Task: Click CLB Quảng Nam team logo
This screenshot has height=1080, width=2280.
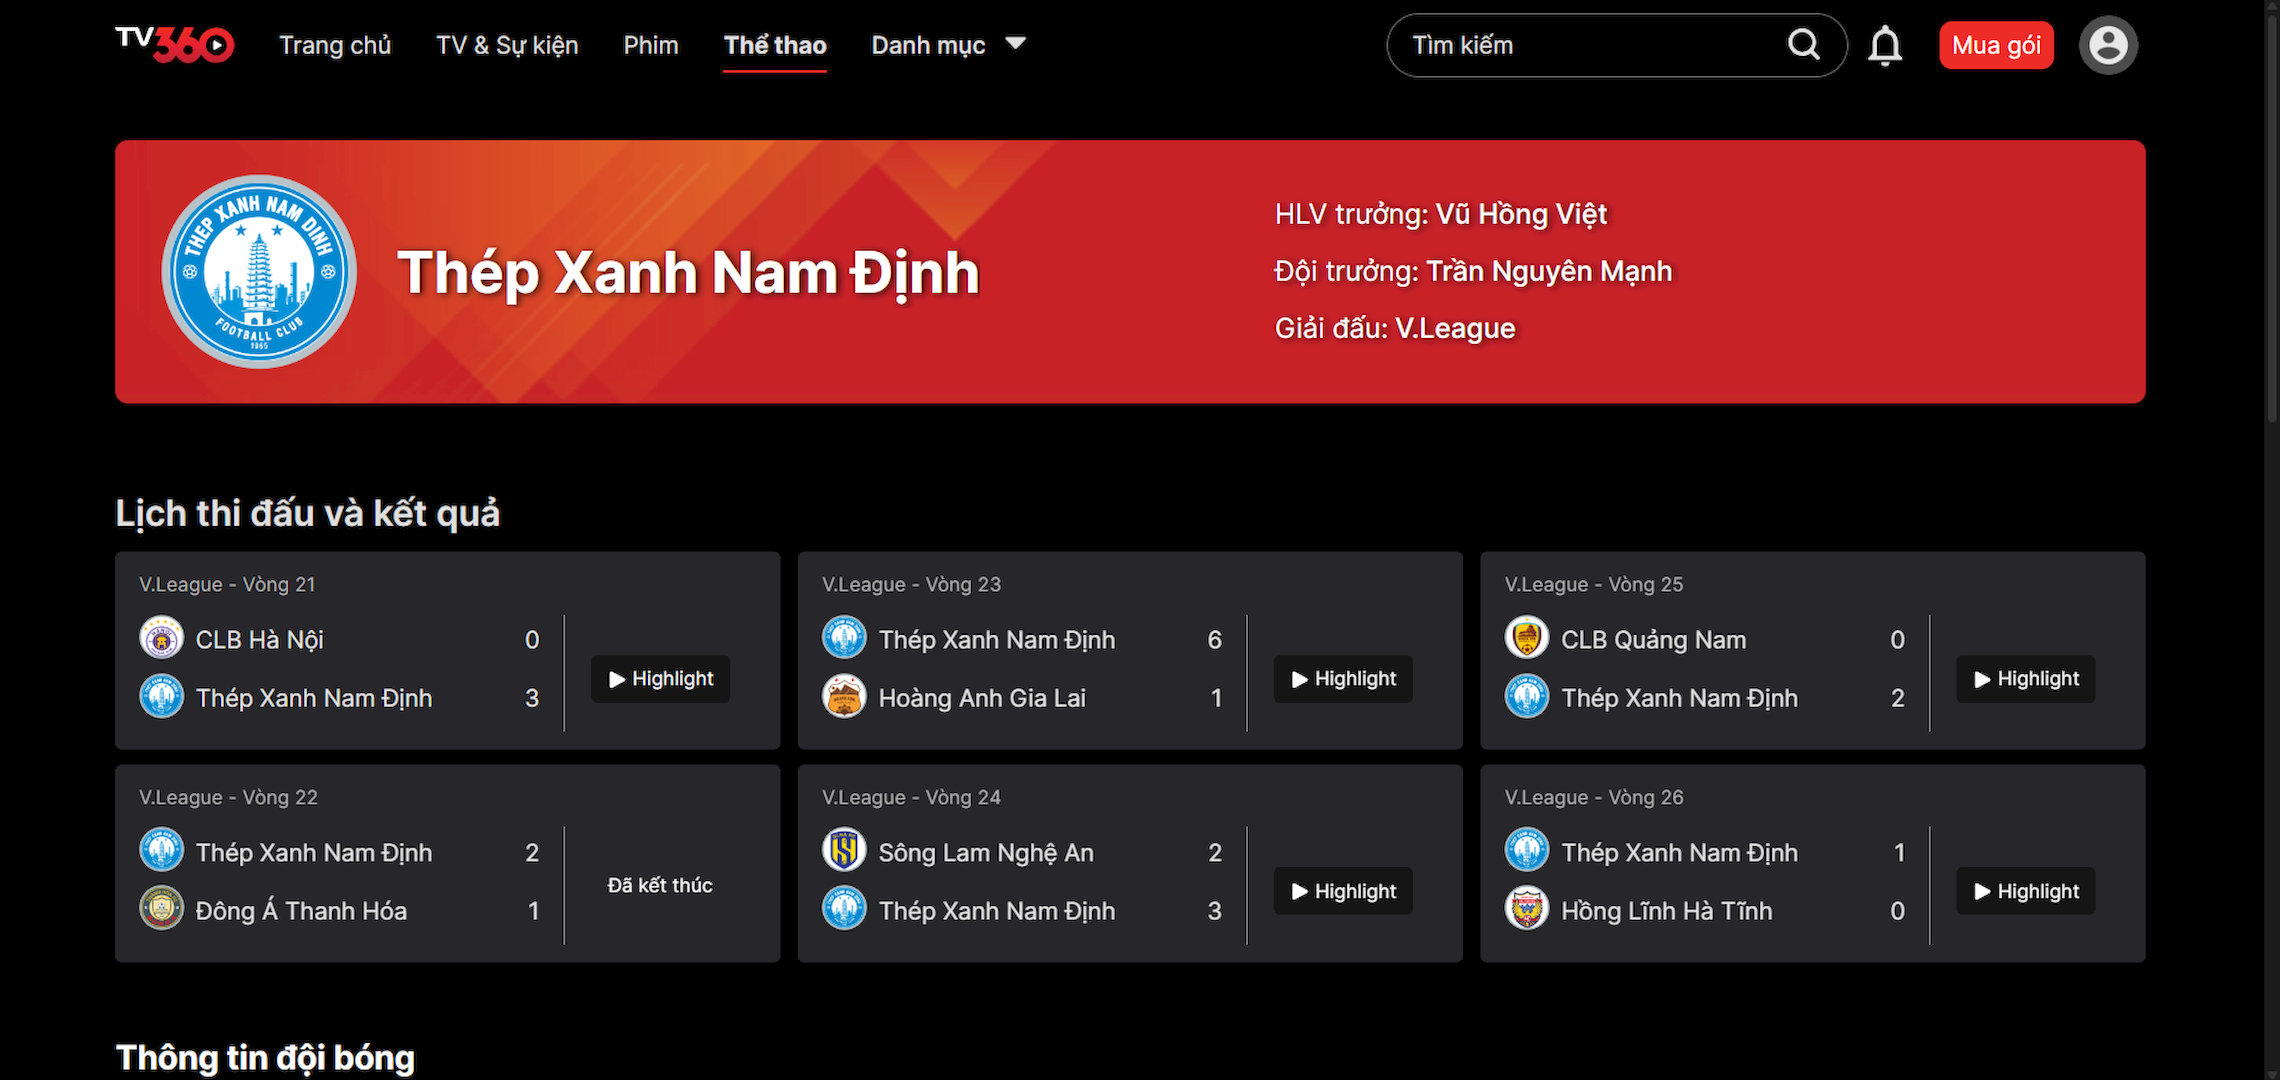Action: click(x=1527, y=638)
